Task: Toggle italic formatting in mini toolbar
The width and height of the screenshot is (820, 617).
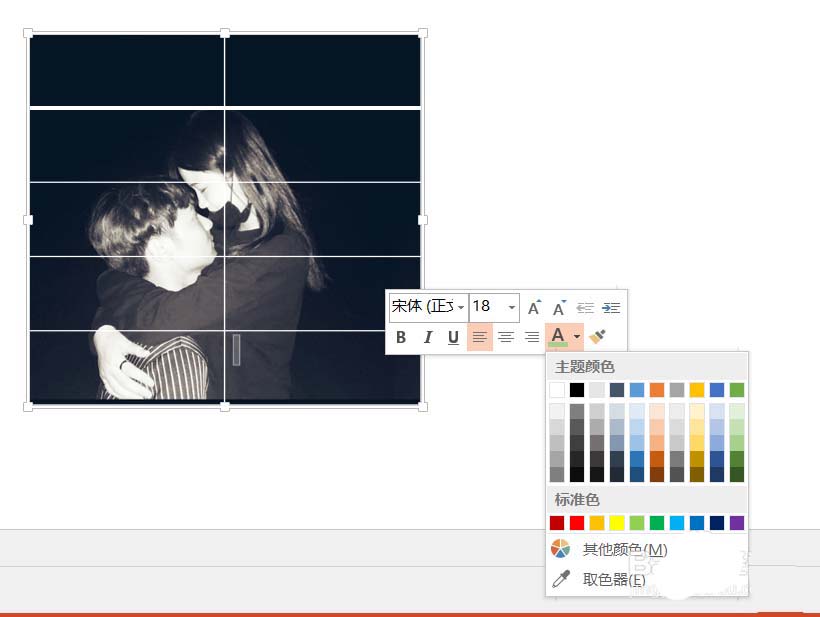Action: [x=427, y=337]
